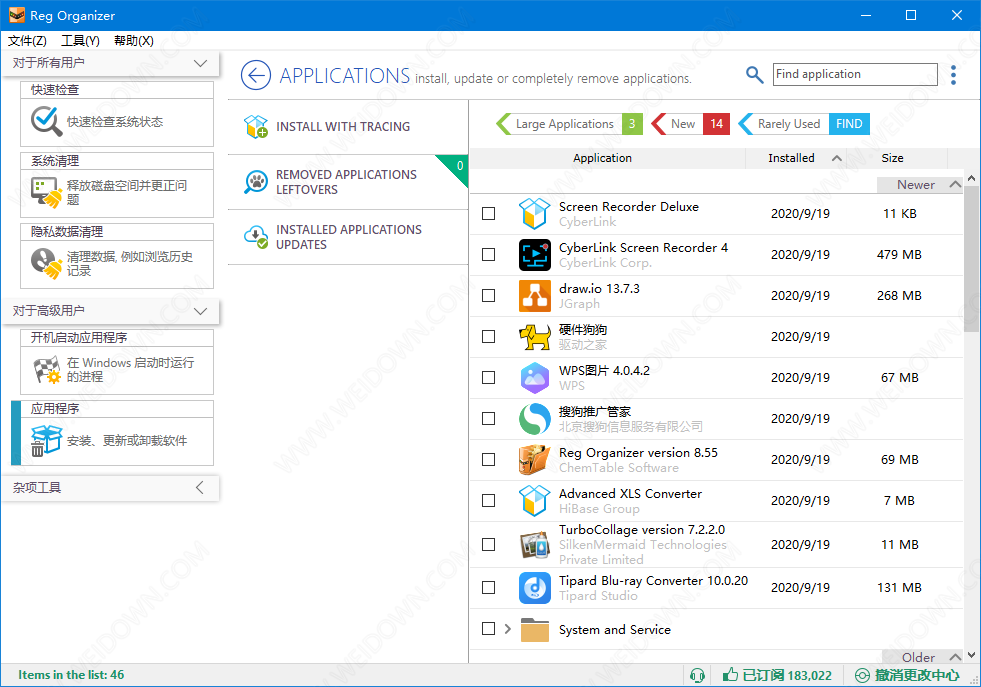Click the back arrow beside APPLICATIONS
Screen dimensions: 981x687
click(256, 76)
